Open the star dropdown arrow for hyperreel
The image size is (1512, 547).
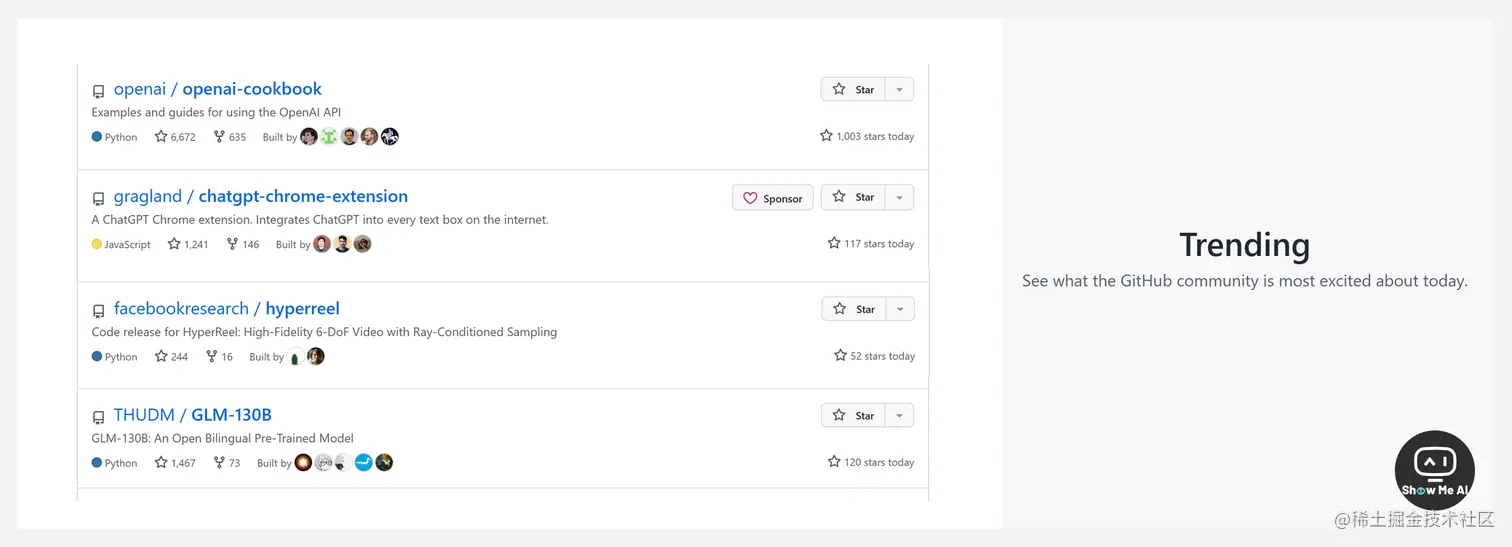[x=899, y=309]
